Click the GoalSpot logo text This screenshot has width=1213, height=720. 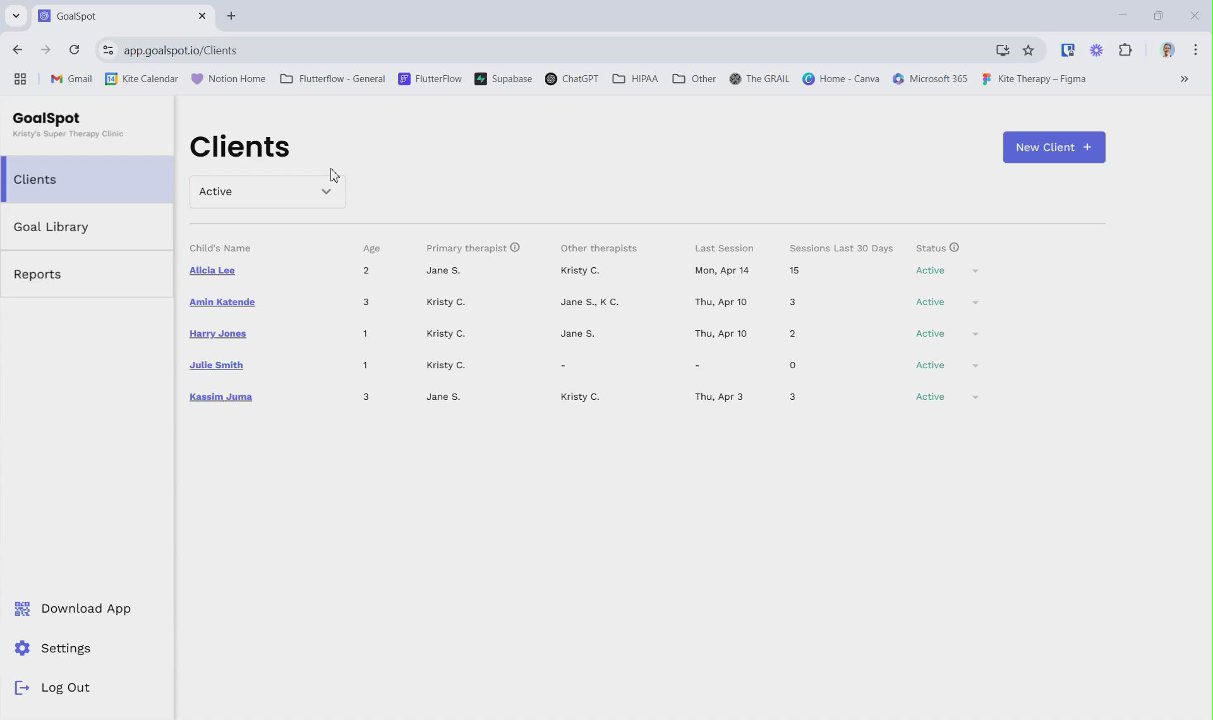click(x=46, y=118)
